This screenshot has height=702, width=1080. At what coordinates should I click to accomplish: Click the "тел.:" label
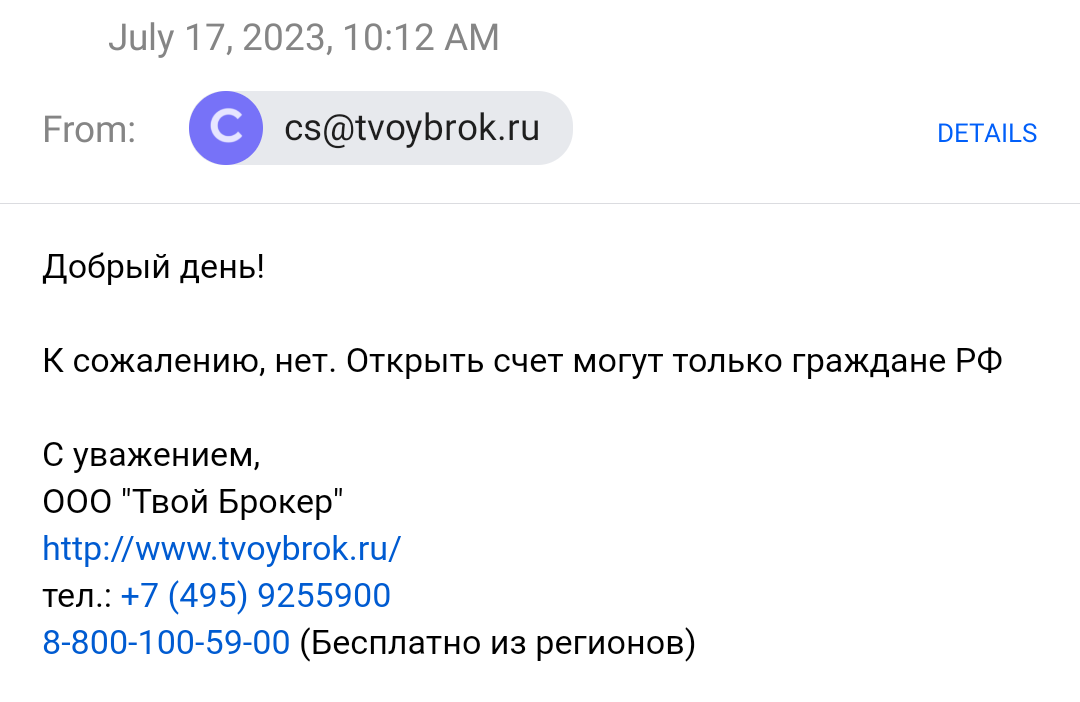tap(77, 596)
